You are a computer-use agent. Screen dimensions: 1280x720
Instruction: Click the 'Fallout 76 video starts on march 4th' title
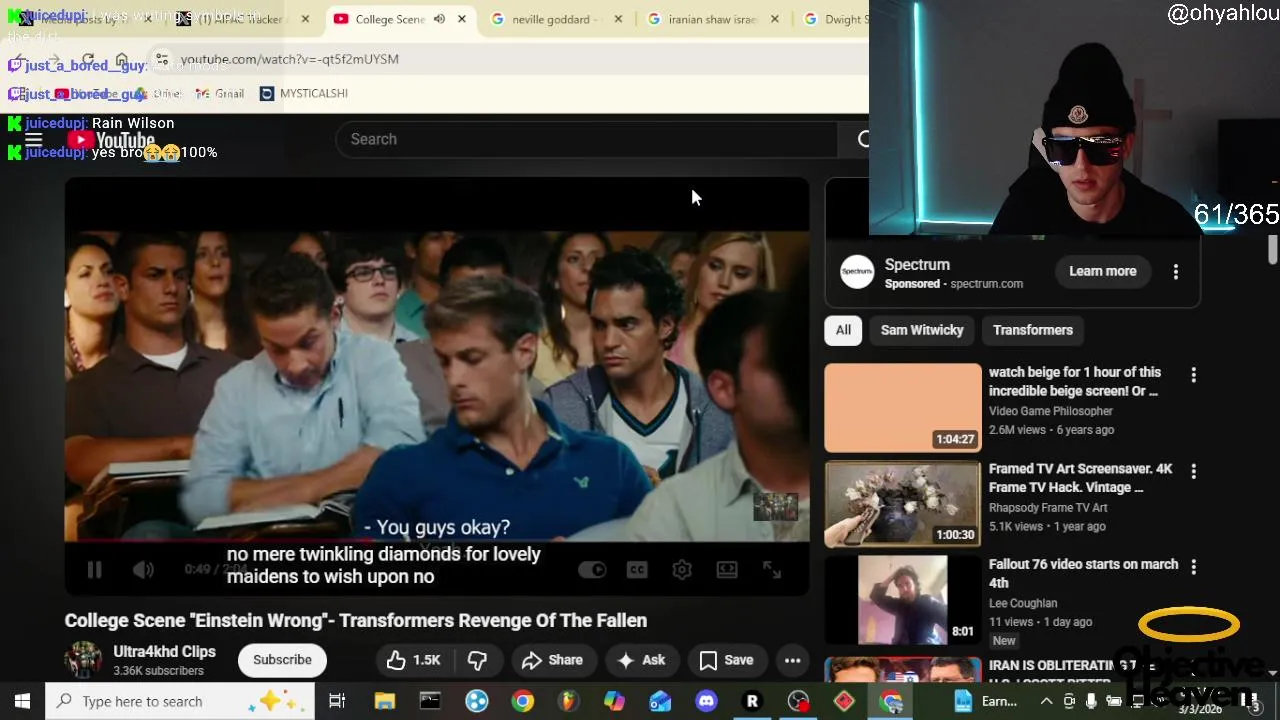(1083, 573)
